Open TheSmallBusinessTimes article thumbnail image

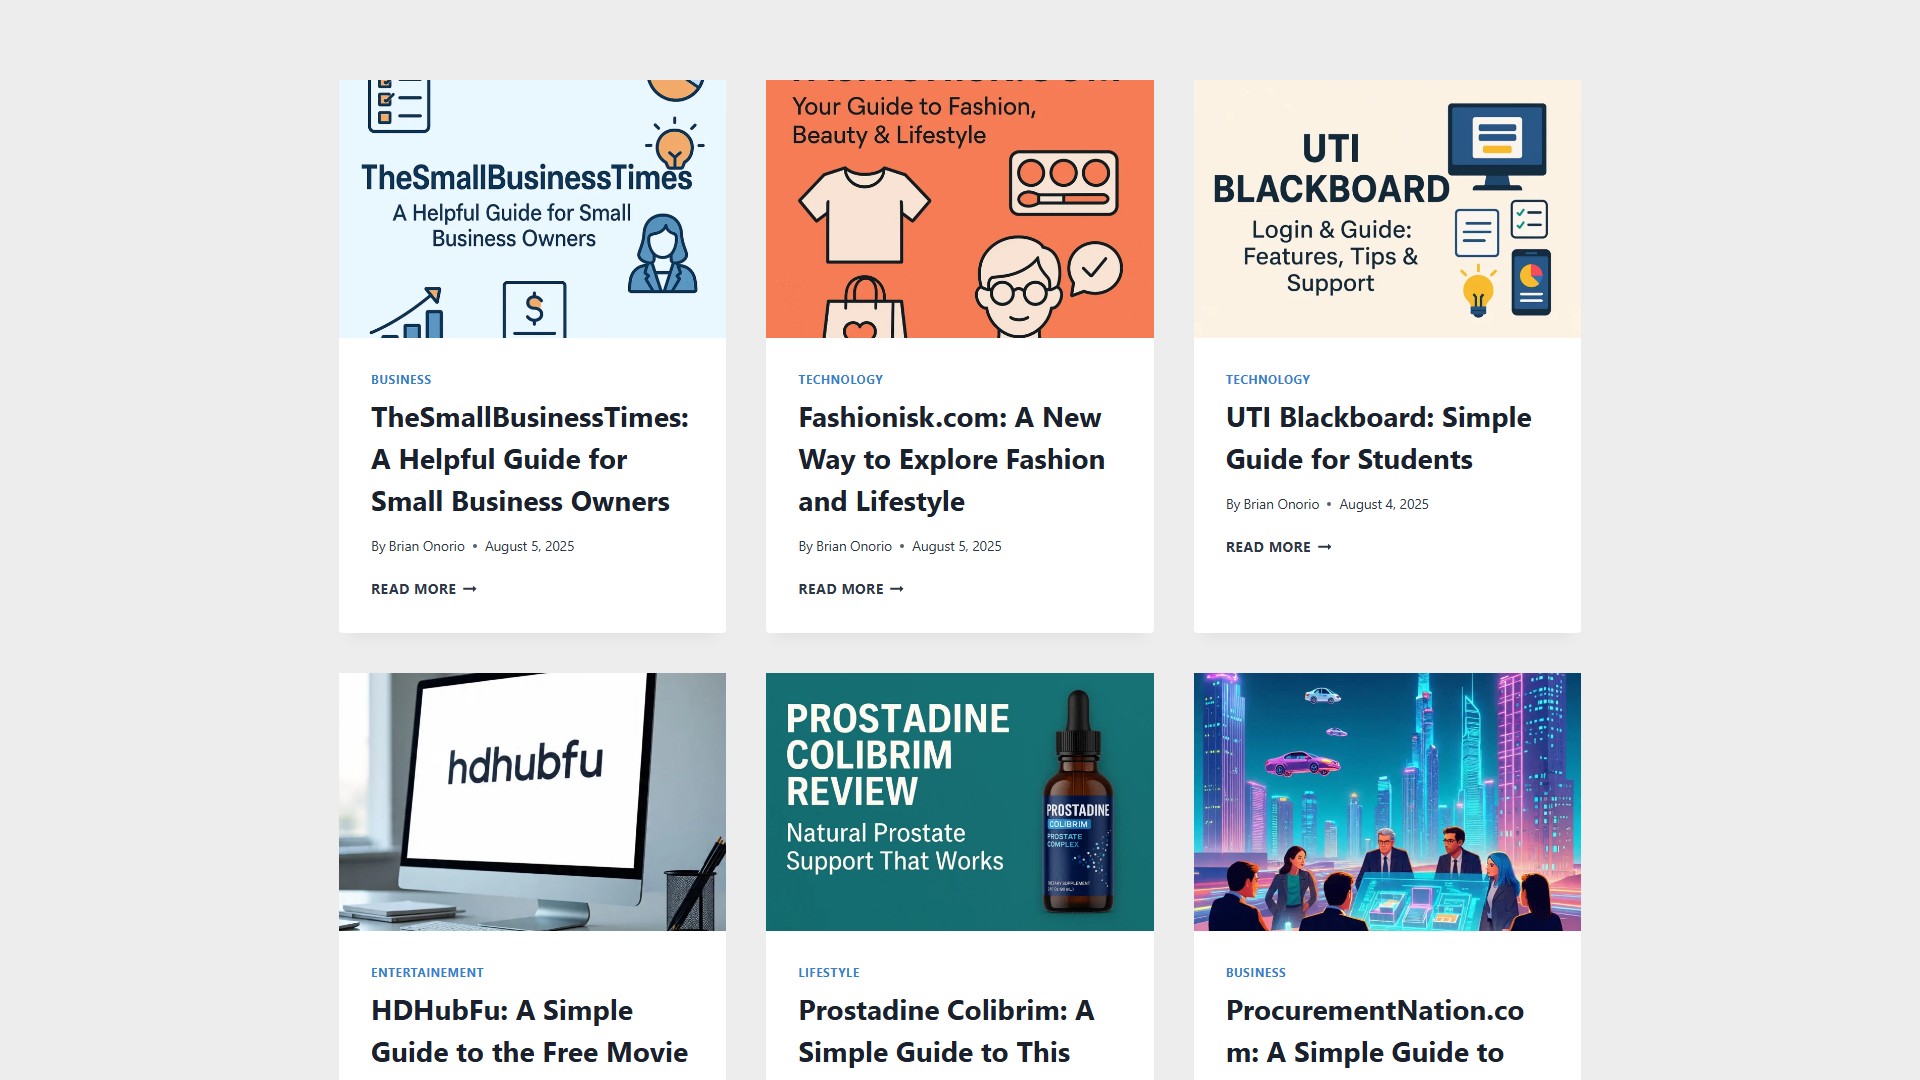click(532, 209)
